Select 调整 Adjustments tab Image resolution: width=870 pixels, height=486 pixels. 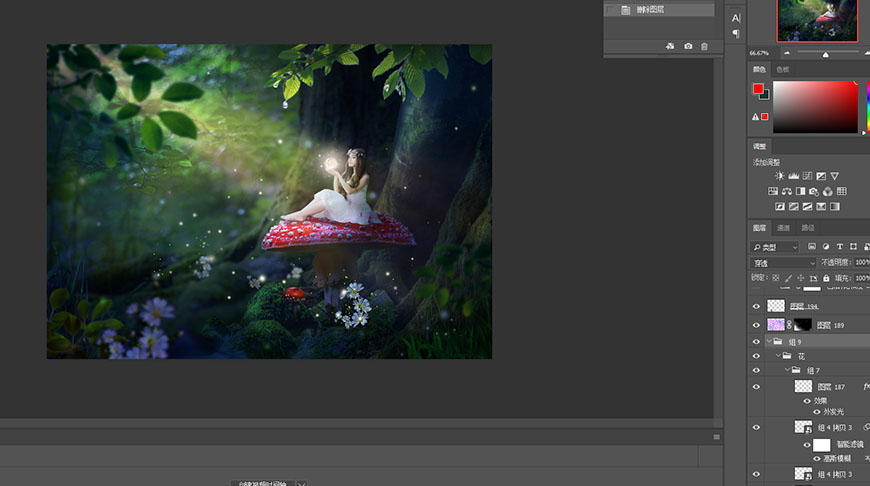[x=759, y=146]
